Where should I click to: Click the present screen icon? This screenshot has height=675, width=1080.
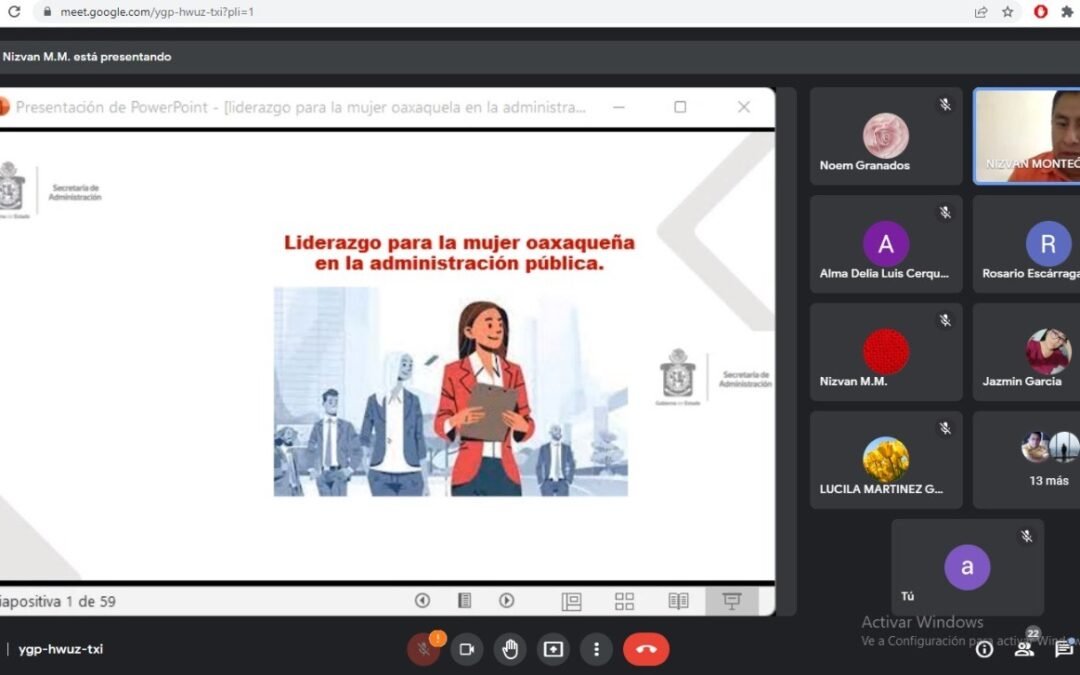553,649
